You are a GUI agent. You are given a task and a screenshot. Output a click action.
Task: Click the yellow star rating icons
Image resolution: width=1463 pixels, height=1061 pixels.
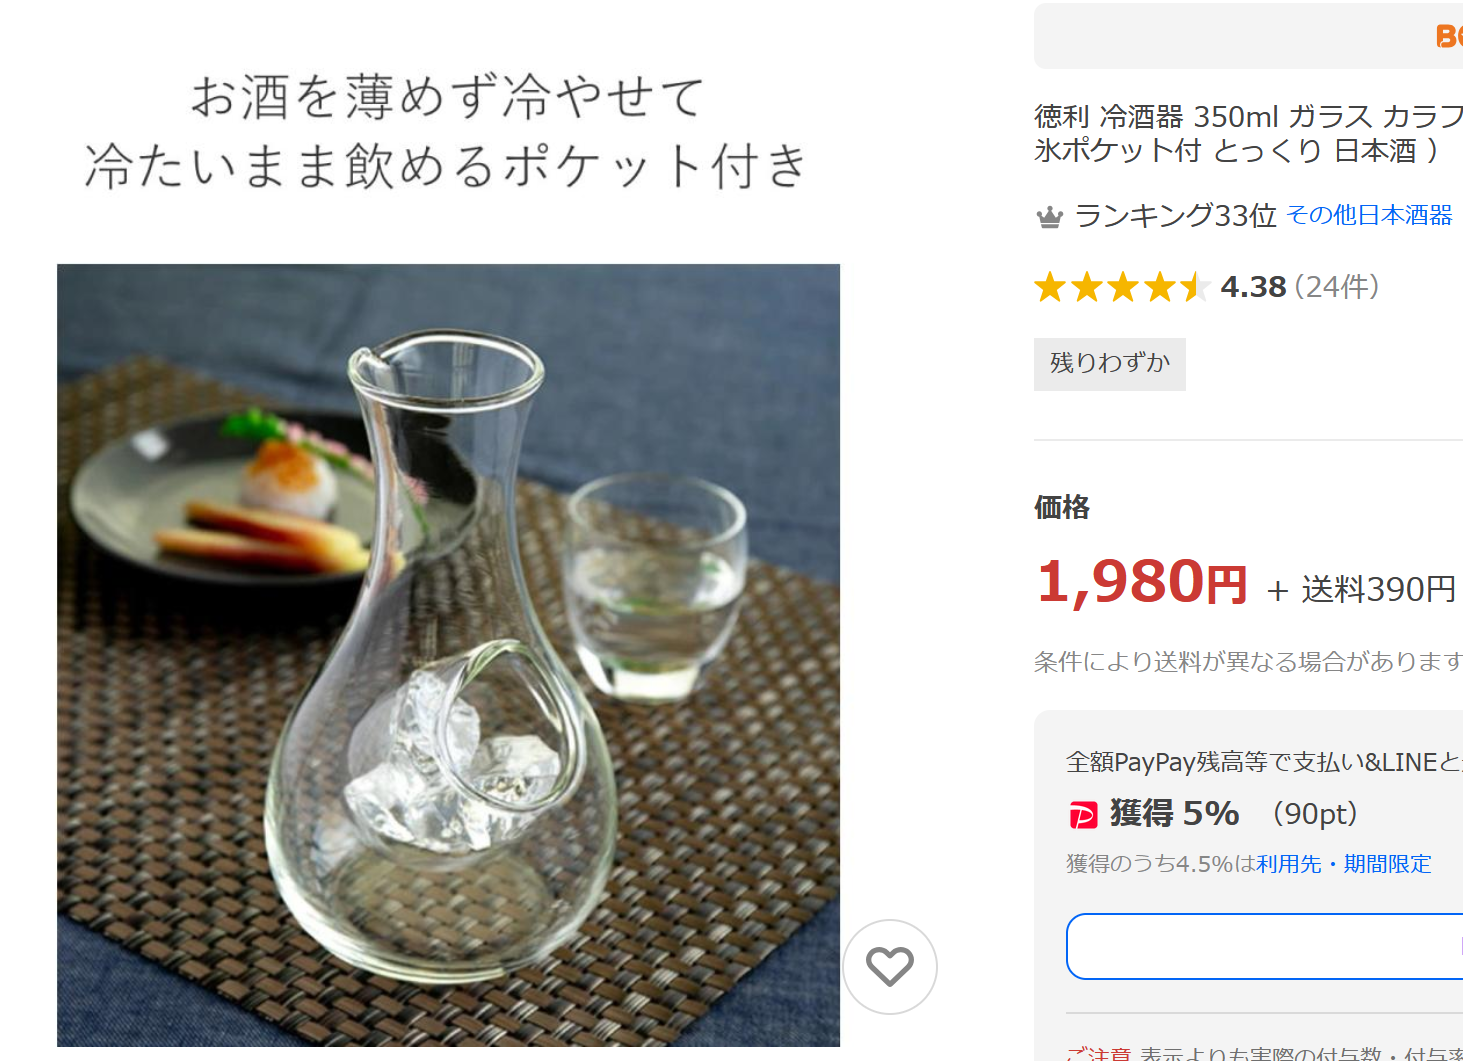(x=1122, y=287)
